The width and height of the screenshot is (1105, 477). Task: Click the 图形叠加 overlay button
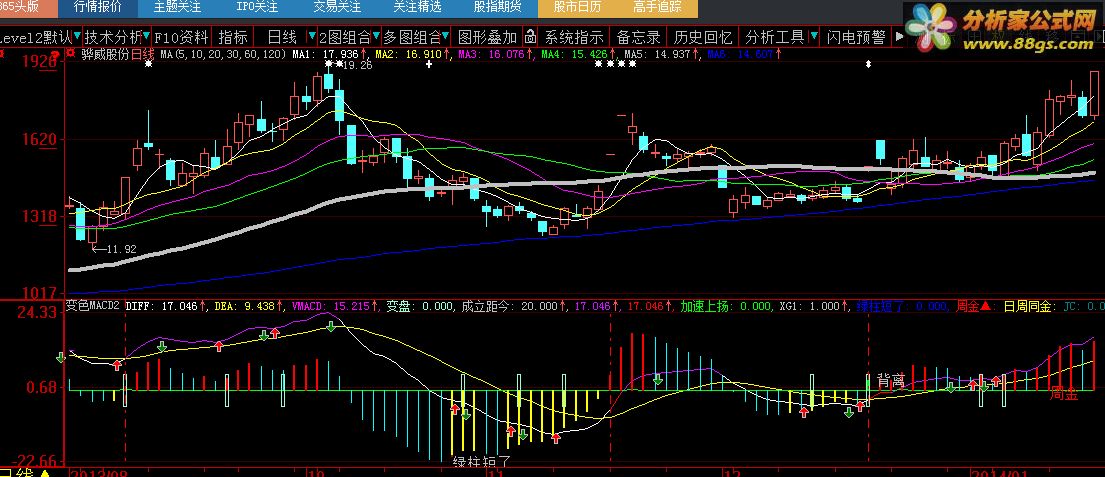(488, 37)
